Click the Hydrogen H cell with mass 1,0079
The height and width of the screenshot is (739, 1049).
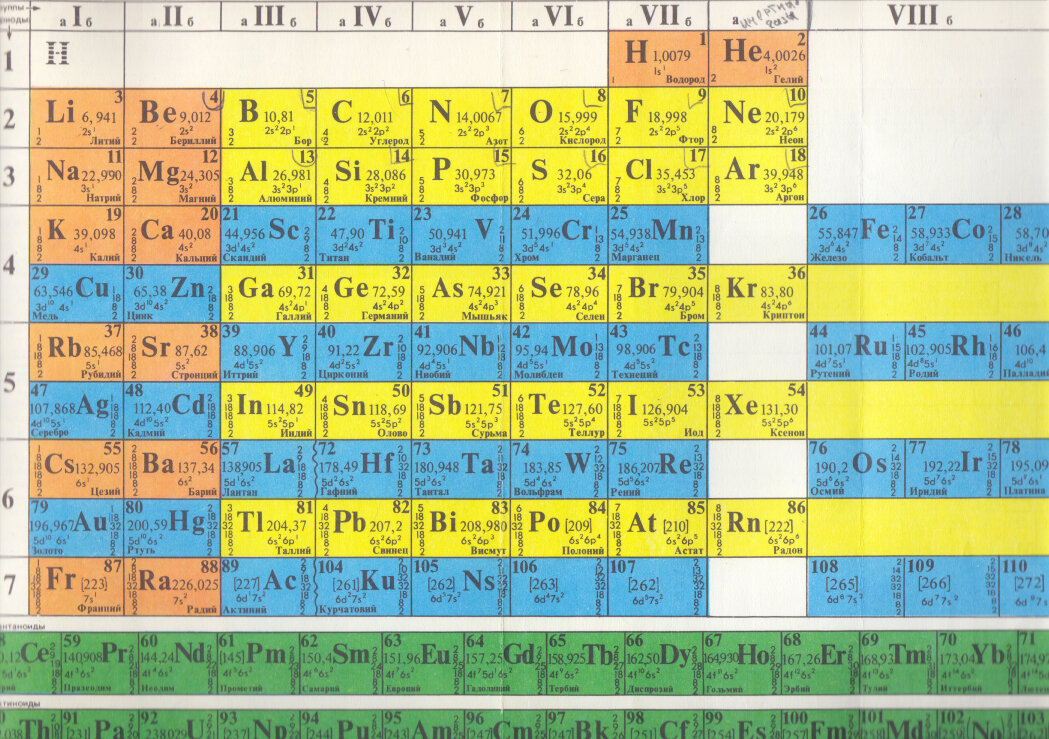[x=658, y=58]
